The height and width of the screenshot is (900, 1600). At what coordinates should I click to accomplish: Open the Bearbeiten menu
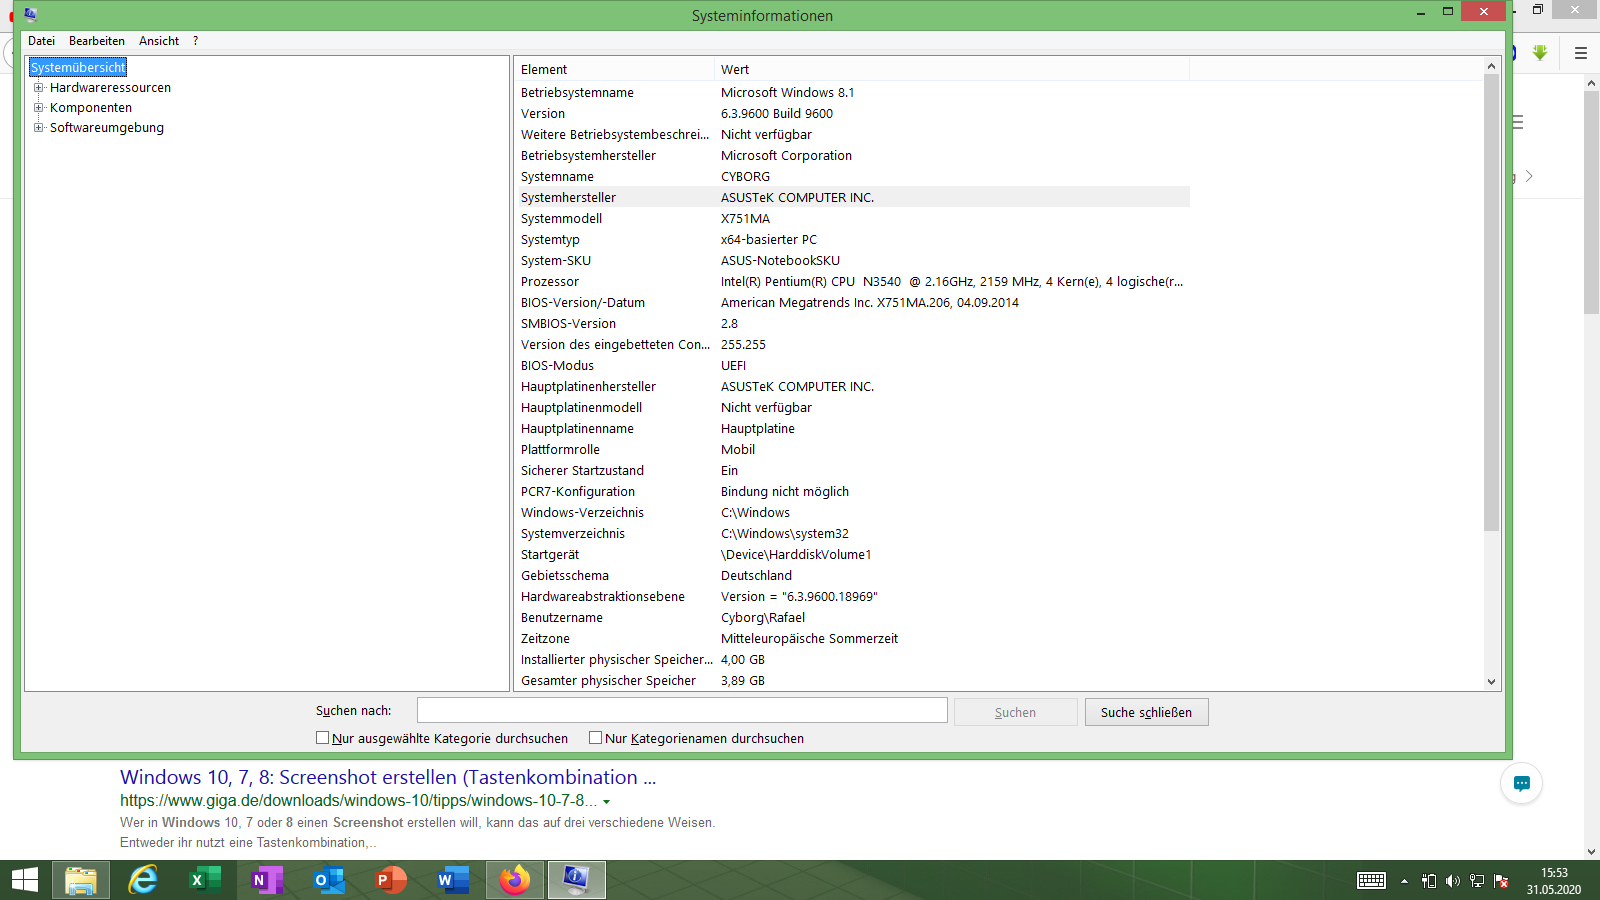click(97, 41)
